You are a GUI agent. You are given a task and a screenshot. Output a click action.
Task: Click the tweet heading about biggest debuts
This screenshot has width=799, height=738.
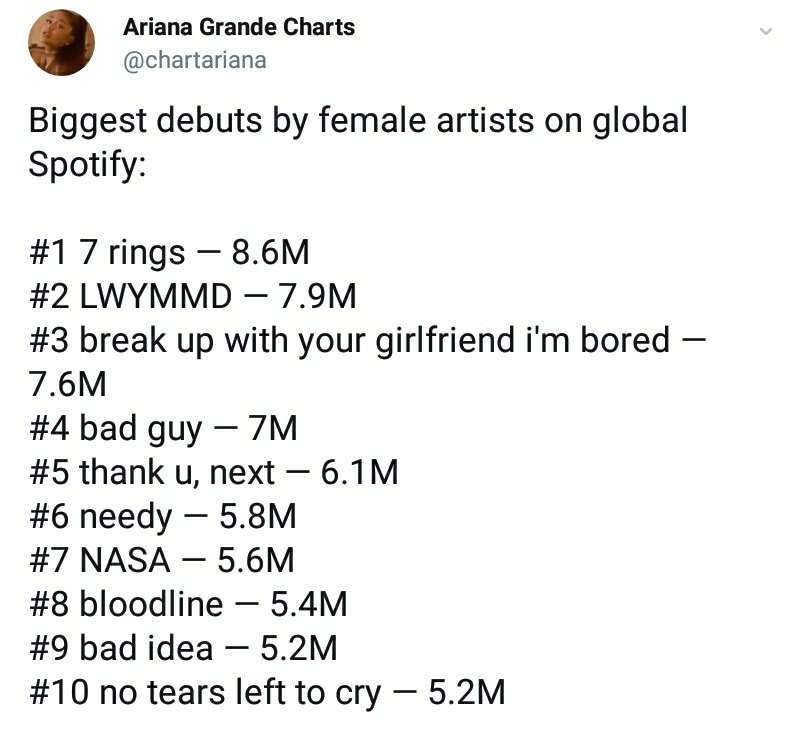pyautogui.click(x=358, y=142)
